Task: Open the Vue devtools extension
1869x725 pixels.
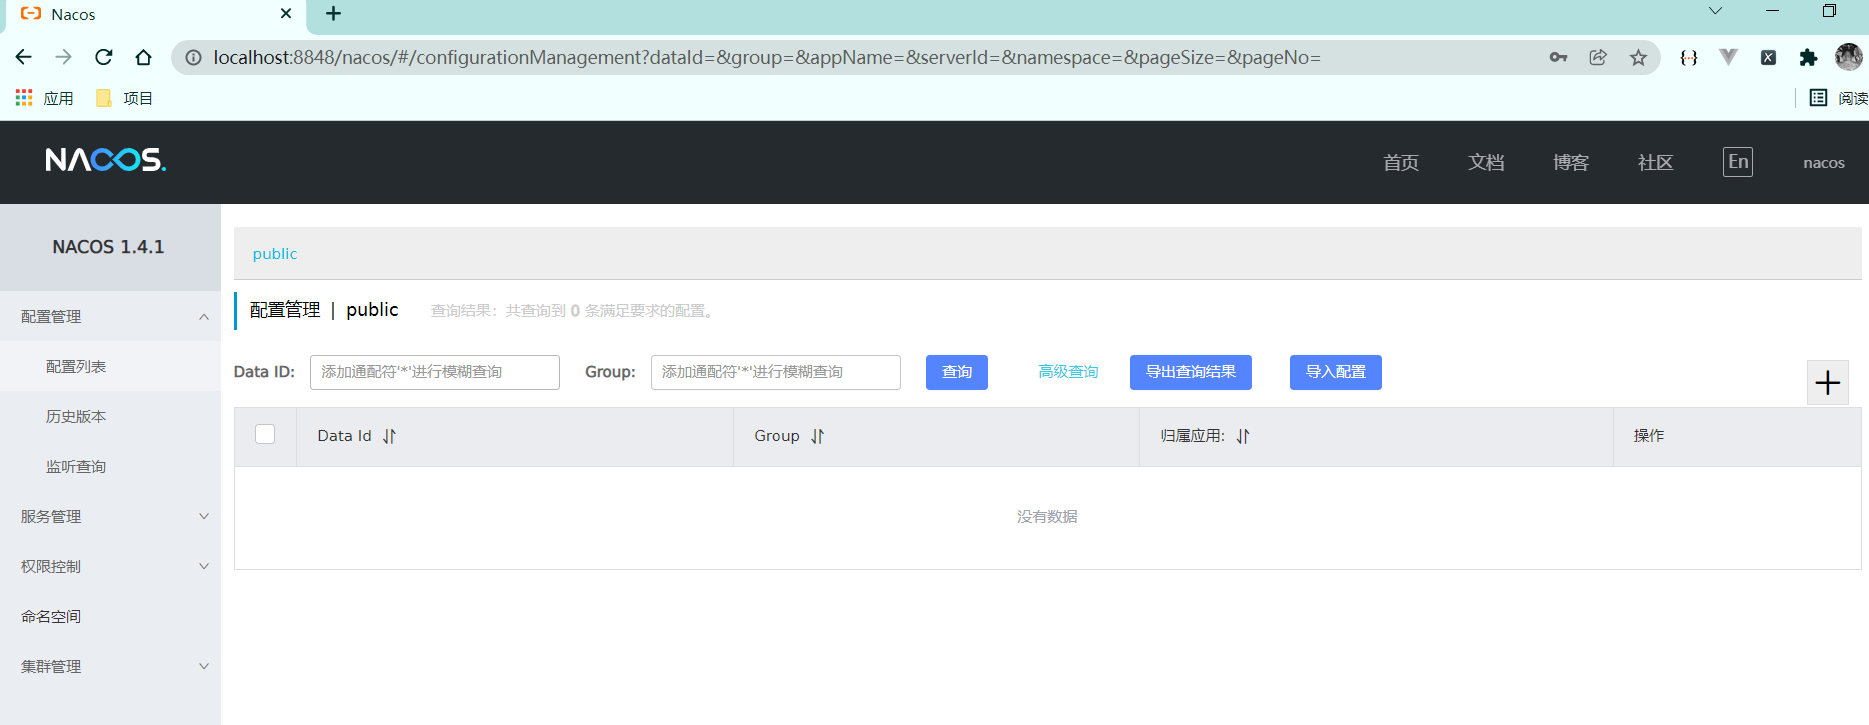Action: [1728, 57]
